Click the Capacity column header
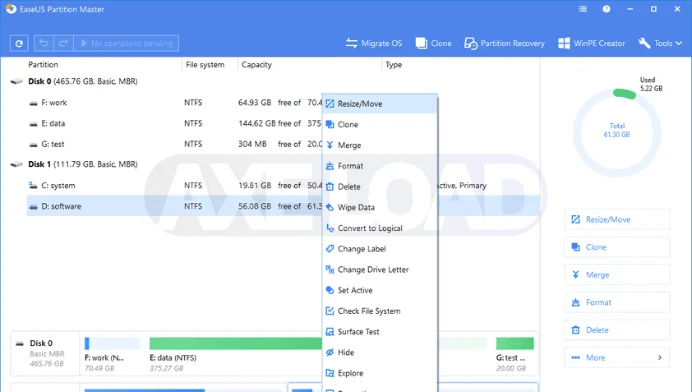 coord(256,64)
